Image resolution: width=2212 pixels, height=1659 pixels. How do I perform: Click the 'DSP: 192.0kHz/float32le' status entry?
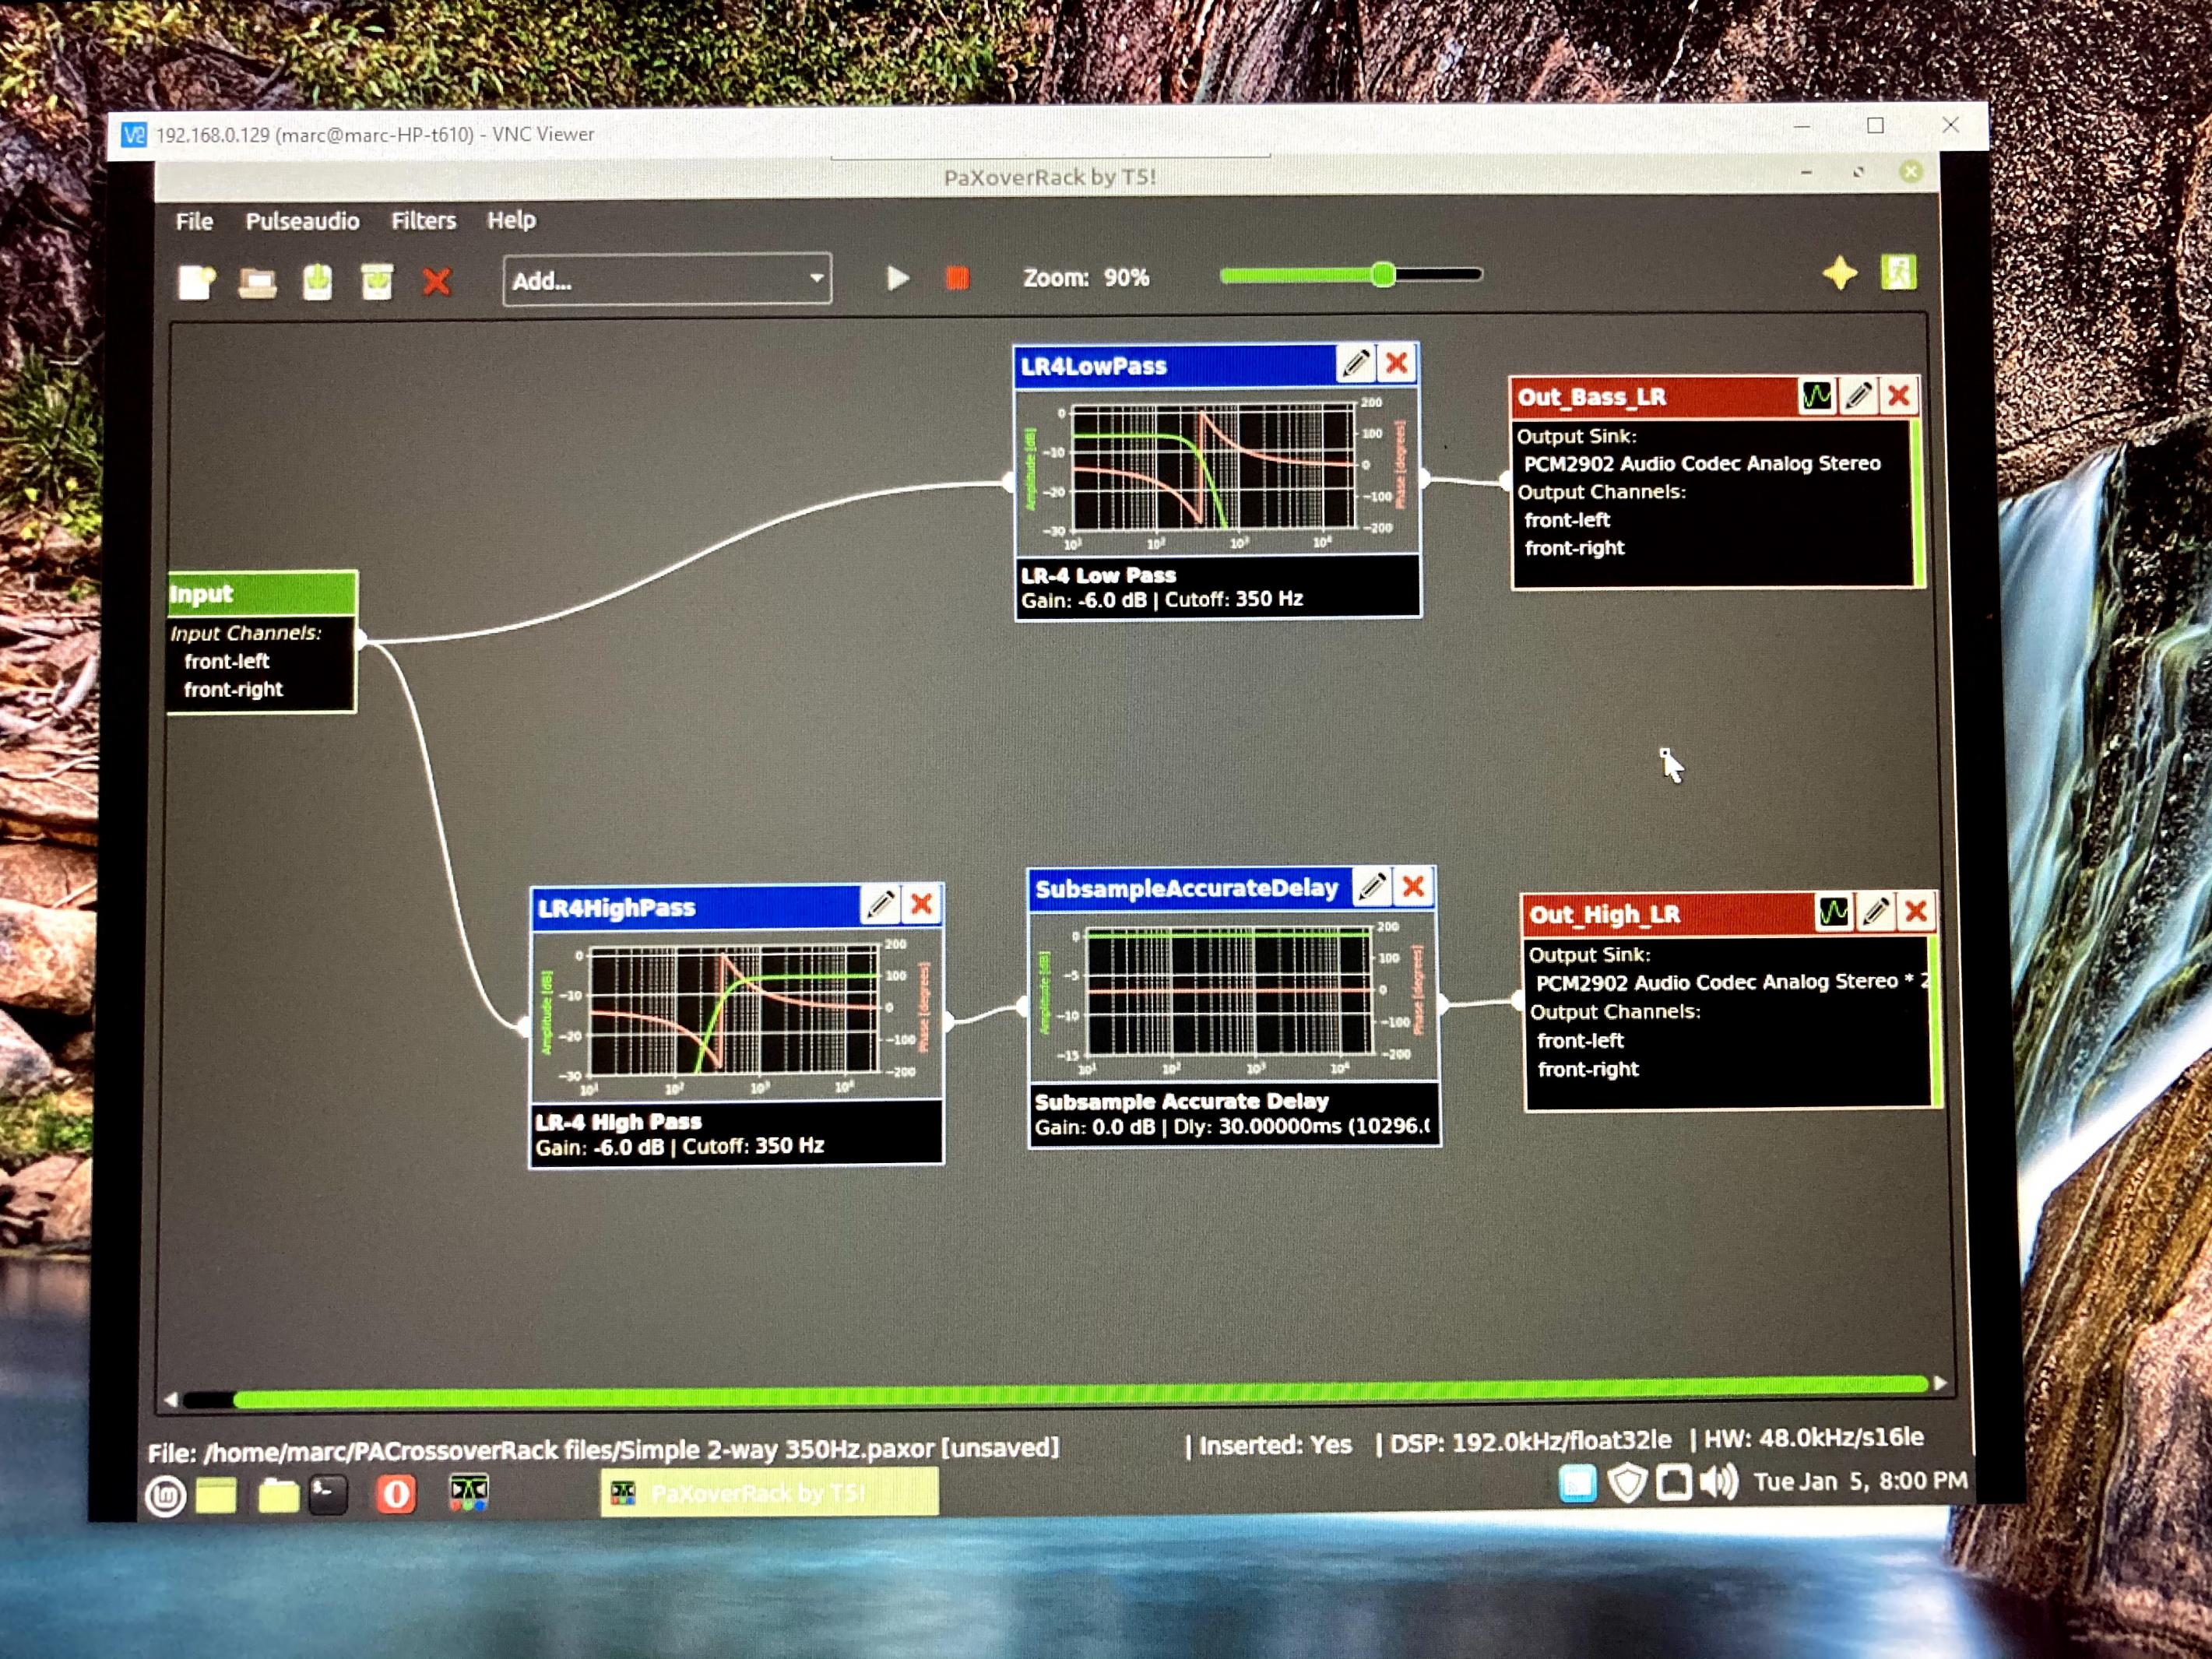pyautogui.click(x=1530, y=1441)
